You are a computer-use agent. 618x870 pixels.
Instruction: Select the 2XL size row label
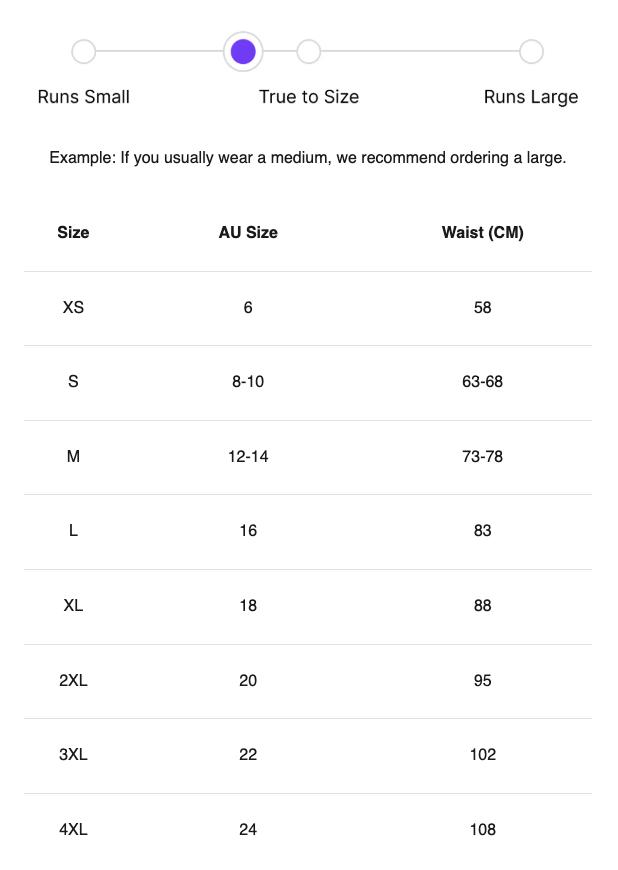coord(73,680)
